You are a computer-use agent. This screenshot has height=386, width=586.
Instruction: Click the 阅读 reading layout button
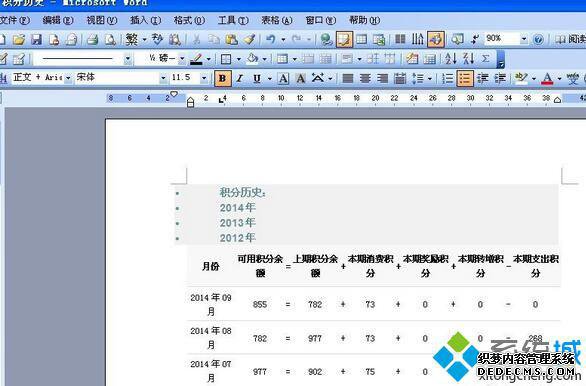570,39
